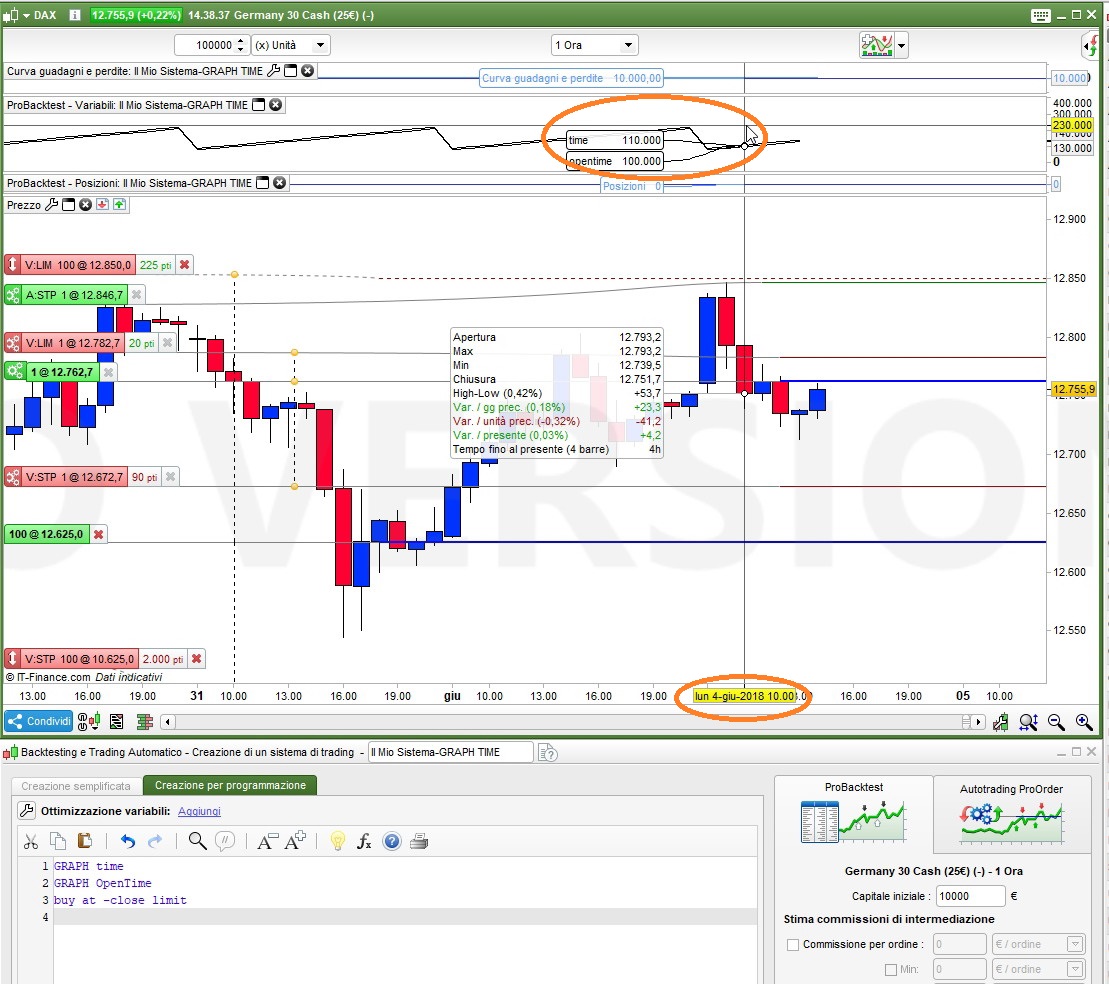Move Prezzo panel up with green arrow
This screenshot has height=984, width=1109.
(120, 204)
